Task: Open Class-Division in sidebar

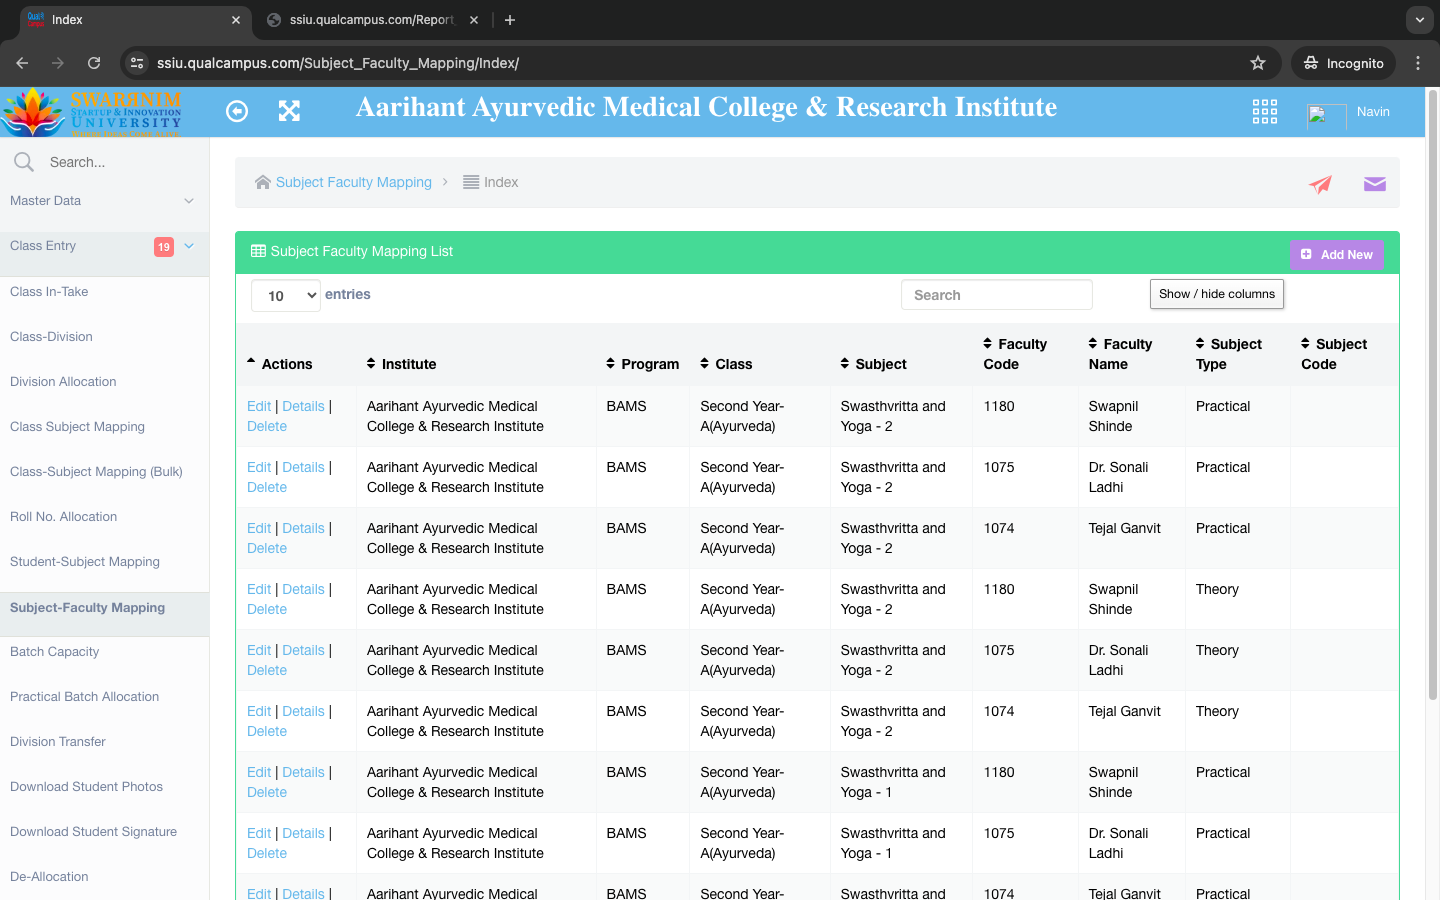Action: click(x=51, y=337)
